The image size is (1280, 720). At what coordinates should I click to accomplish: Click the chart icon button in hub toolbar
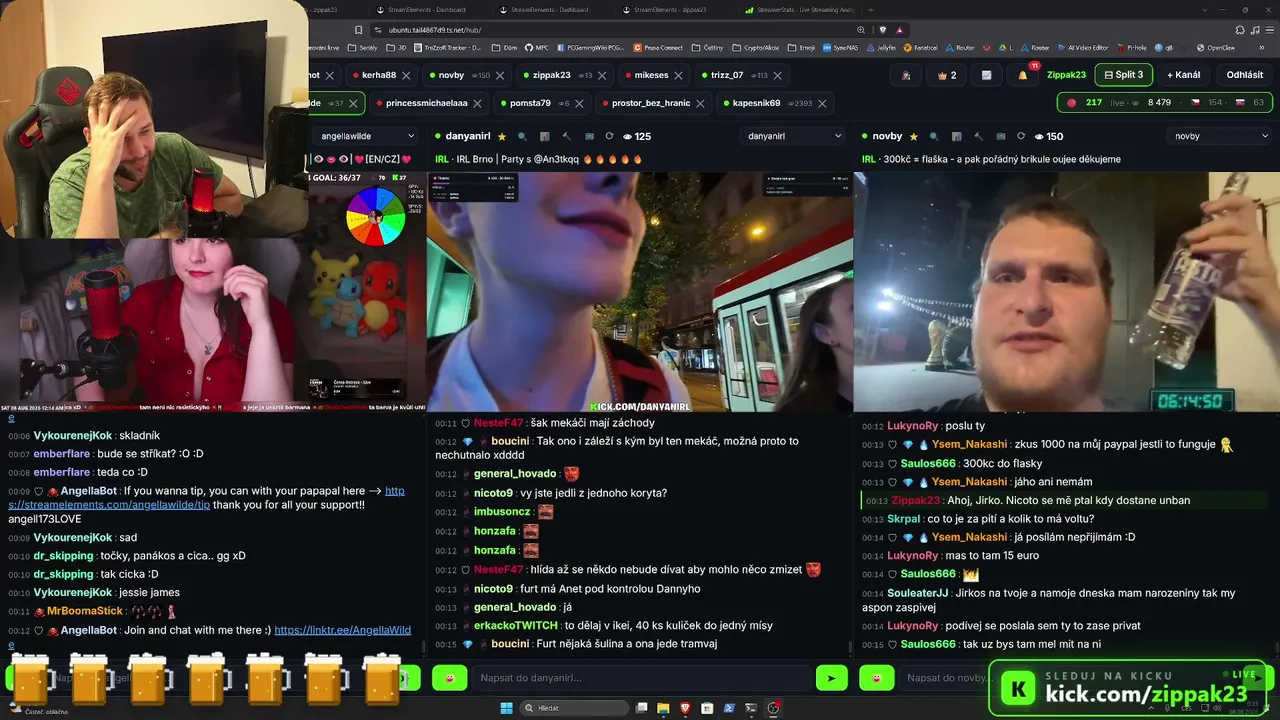(x=986, y=75)
